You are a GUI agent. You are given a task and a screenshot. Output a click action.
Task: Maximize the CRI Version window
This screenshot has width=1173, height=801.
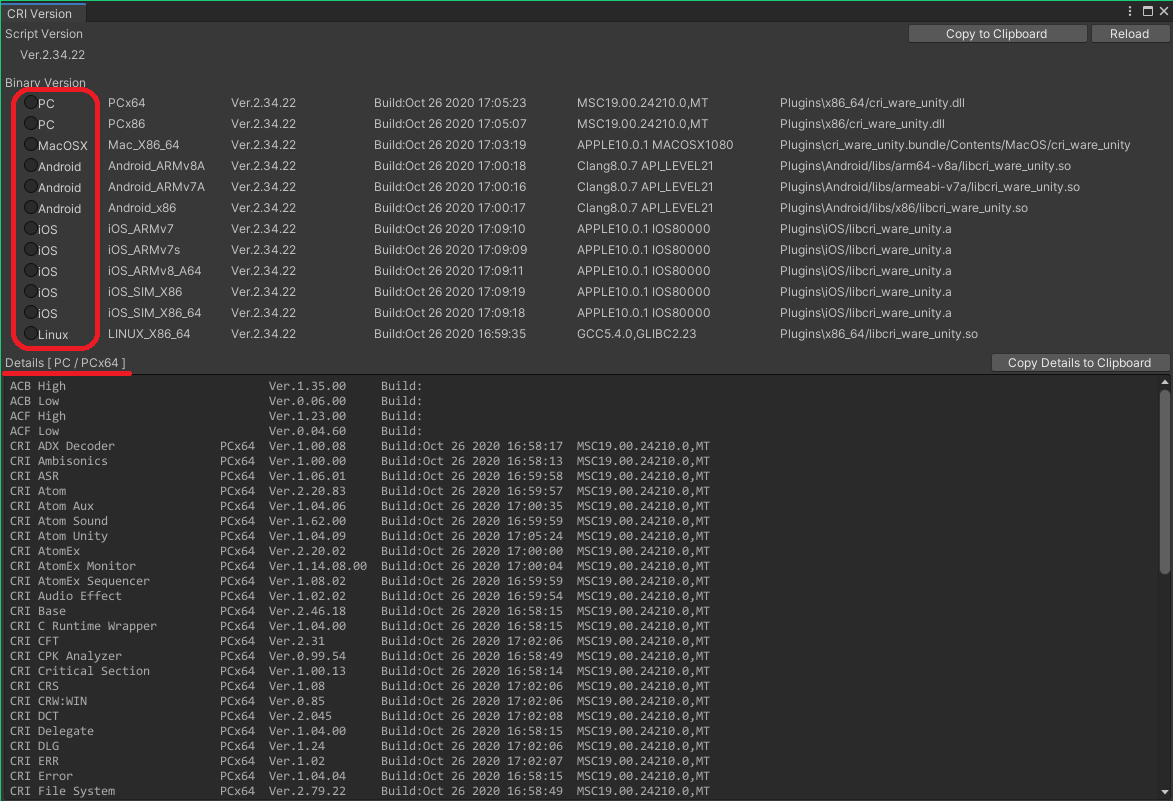[1146, 12]
